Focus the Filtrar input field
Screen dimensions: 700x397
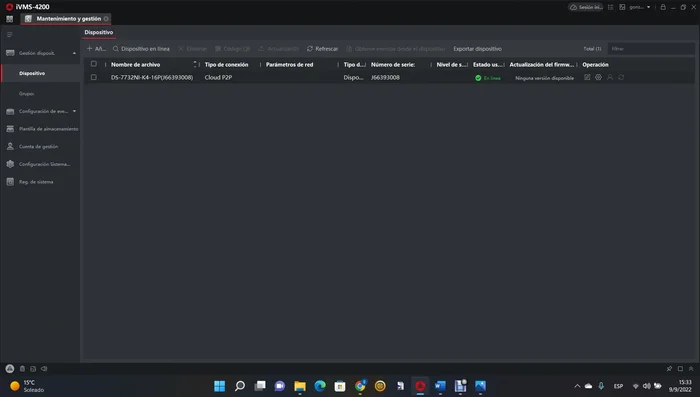click(x=651, y=49)
